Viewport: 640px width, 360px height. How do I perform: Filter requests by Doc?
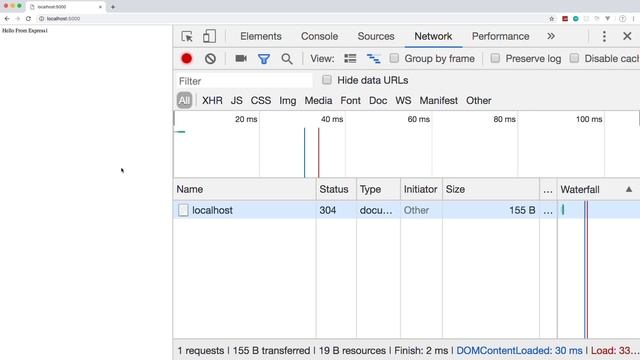[x=378, y=100]
